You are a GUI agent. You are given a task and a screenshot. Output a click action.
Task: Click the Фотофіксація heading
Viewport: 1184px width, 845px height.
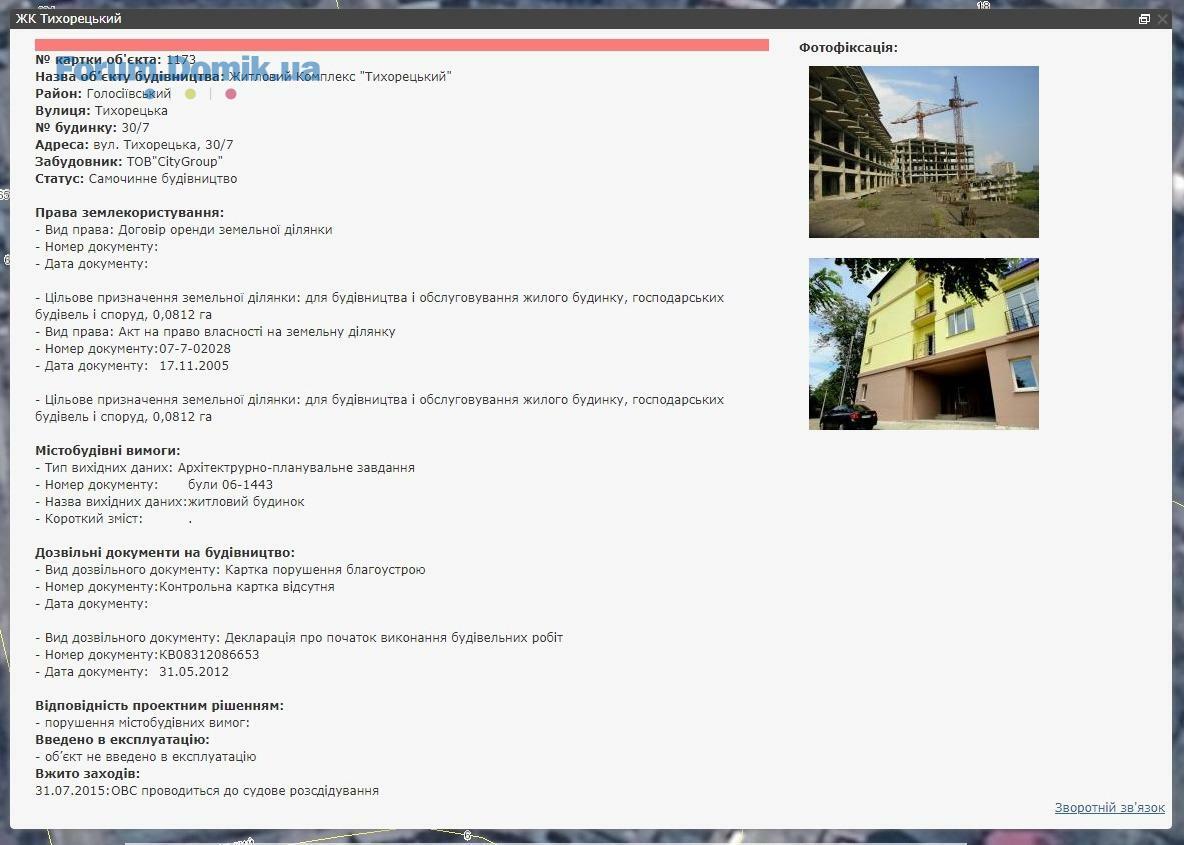click(848, 48)
